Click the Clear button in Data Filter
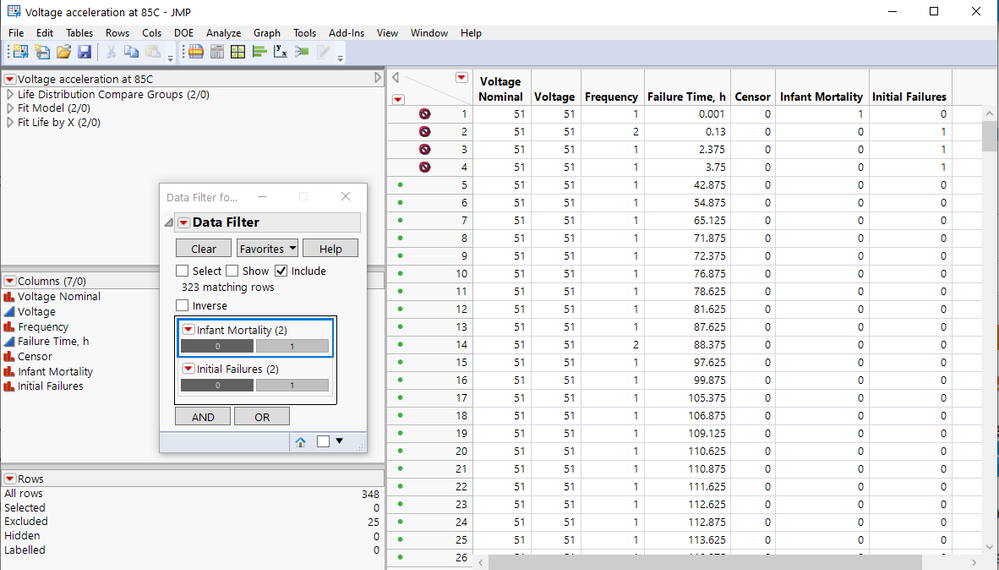 [x=203, y=248]
